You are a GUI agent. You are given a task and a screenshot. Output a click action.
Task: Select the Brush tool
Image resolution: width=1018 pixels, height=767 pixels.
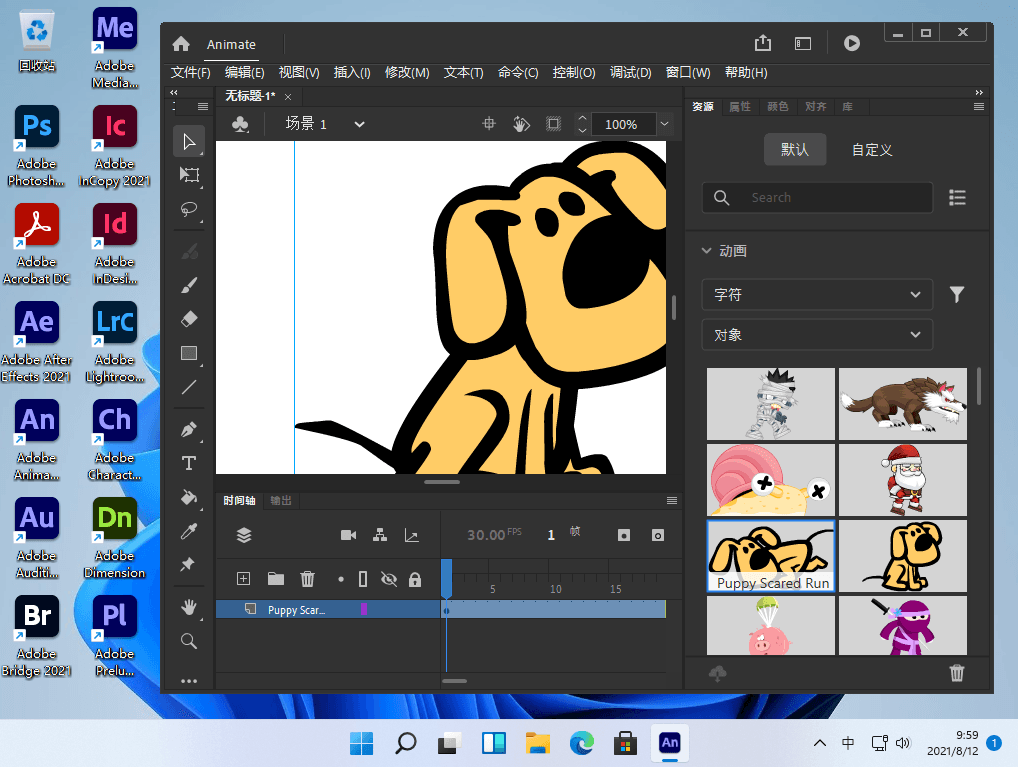[x=189, y=286]
